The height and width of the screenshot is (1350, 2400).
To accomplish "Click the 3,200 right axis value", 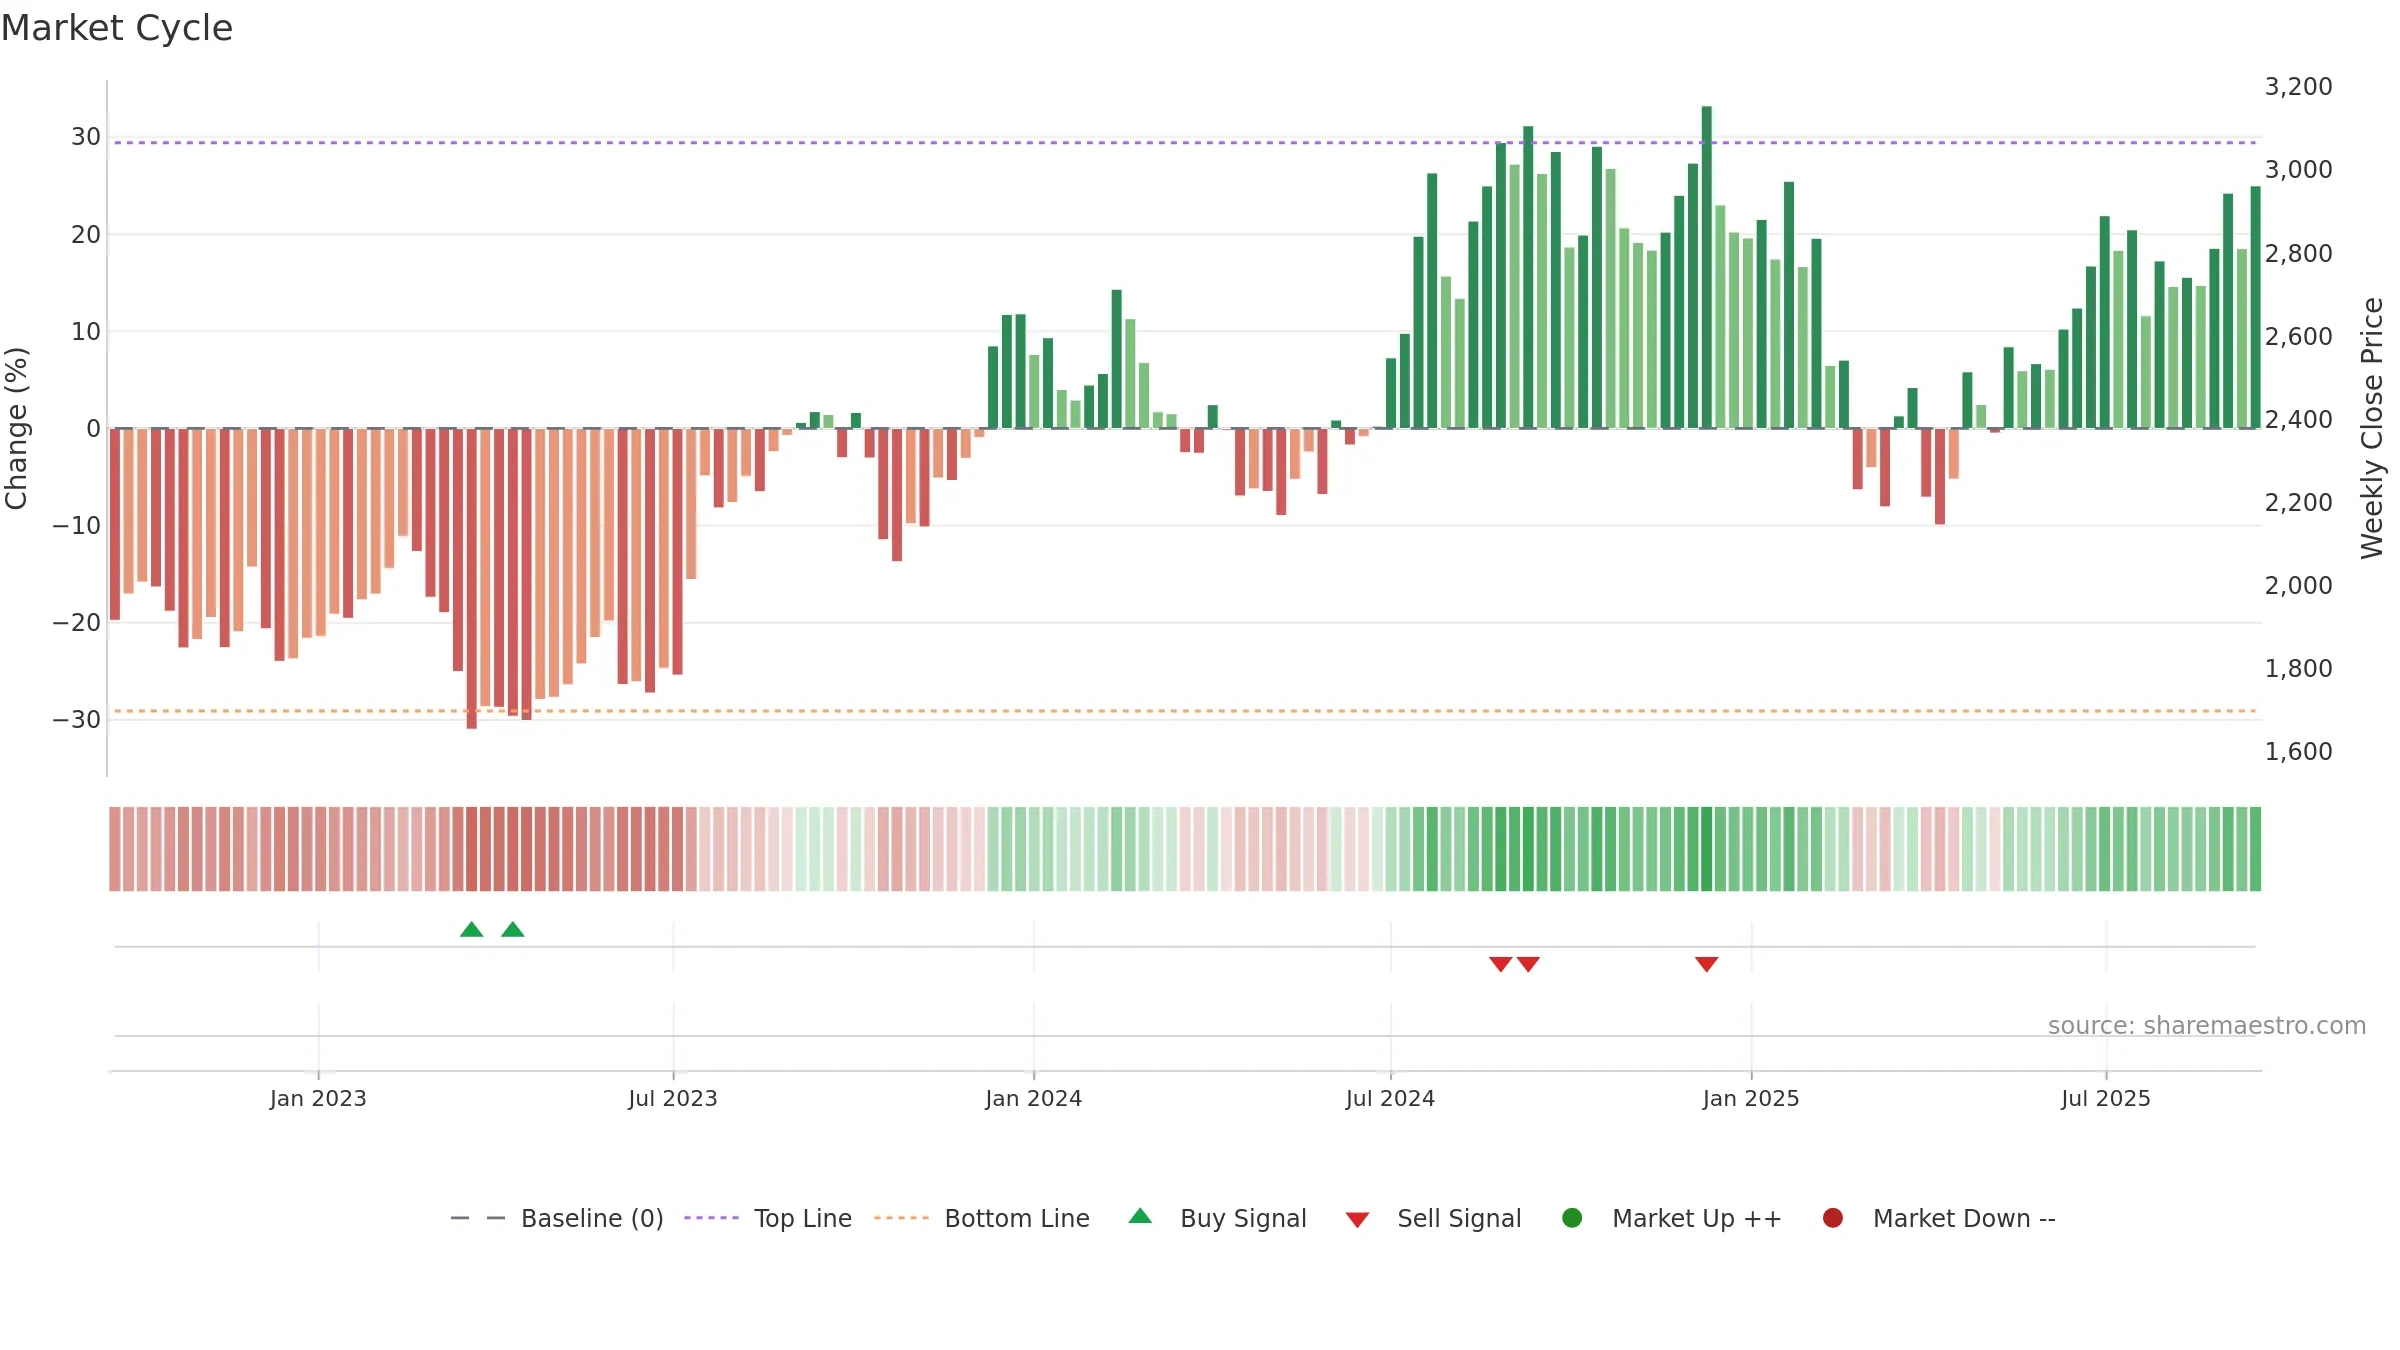I will 2298,87.
